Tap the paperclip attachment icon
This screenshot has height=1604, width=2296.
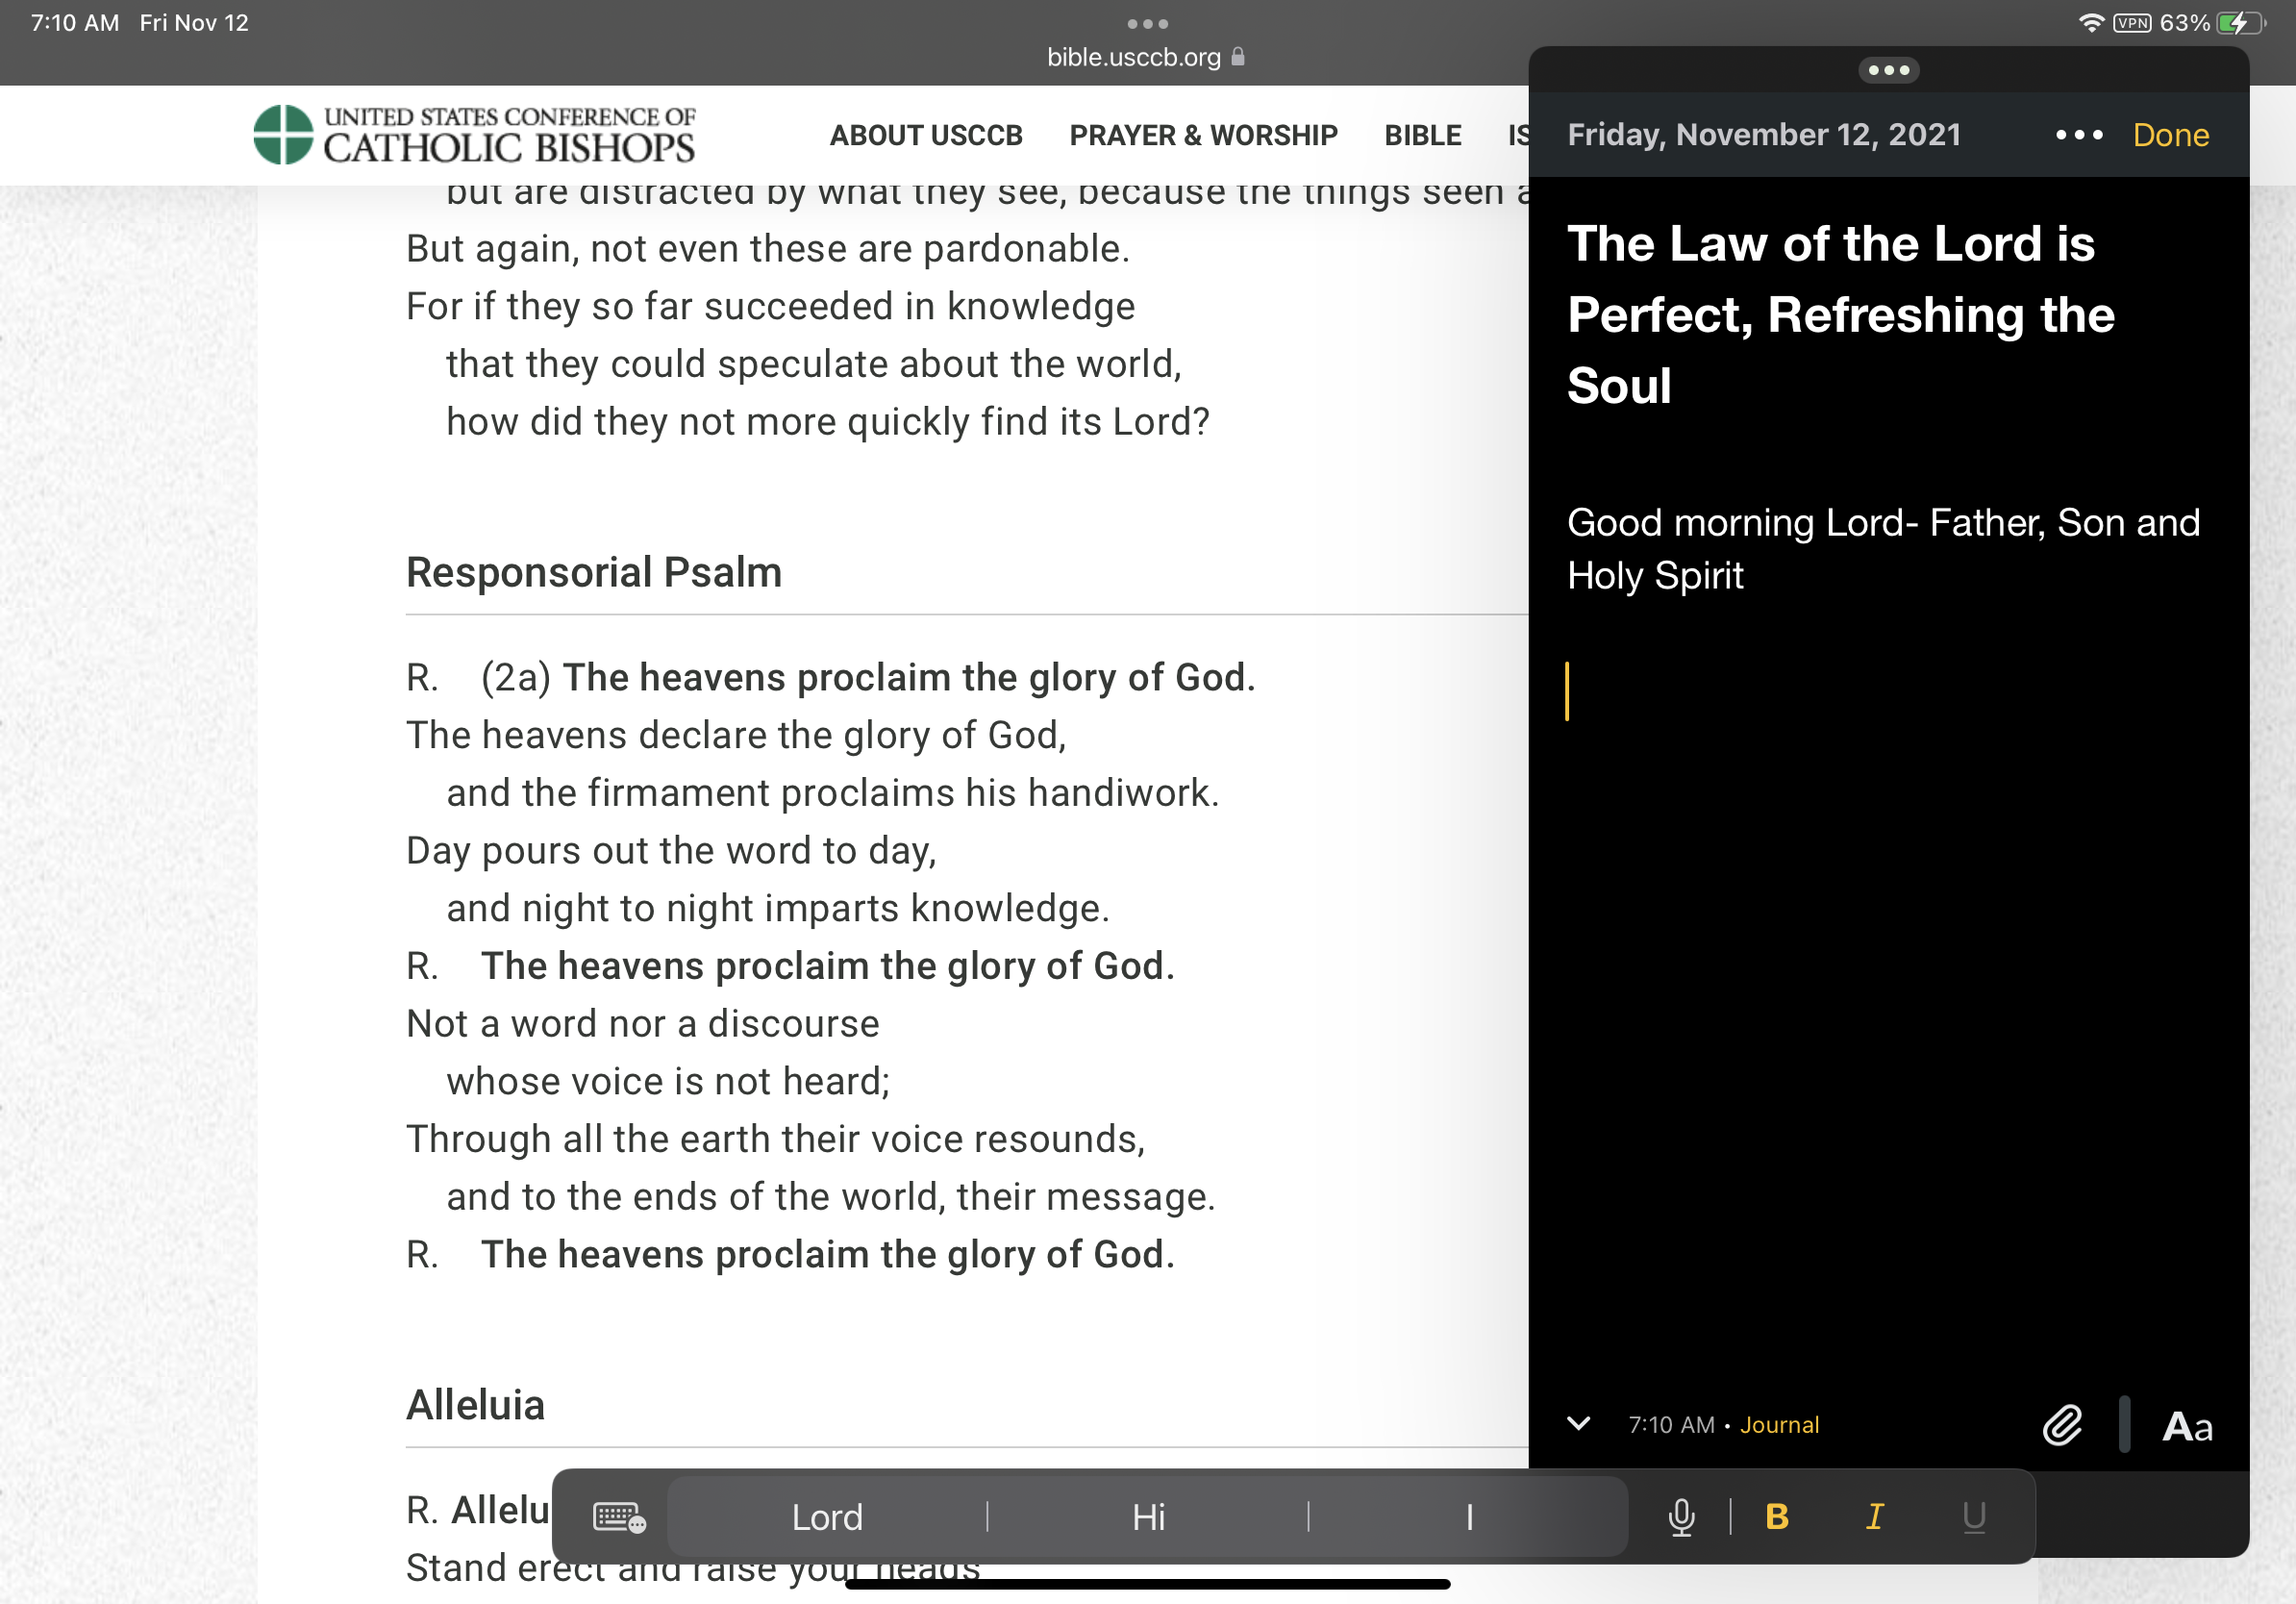(x=2062, y=1425)
